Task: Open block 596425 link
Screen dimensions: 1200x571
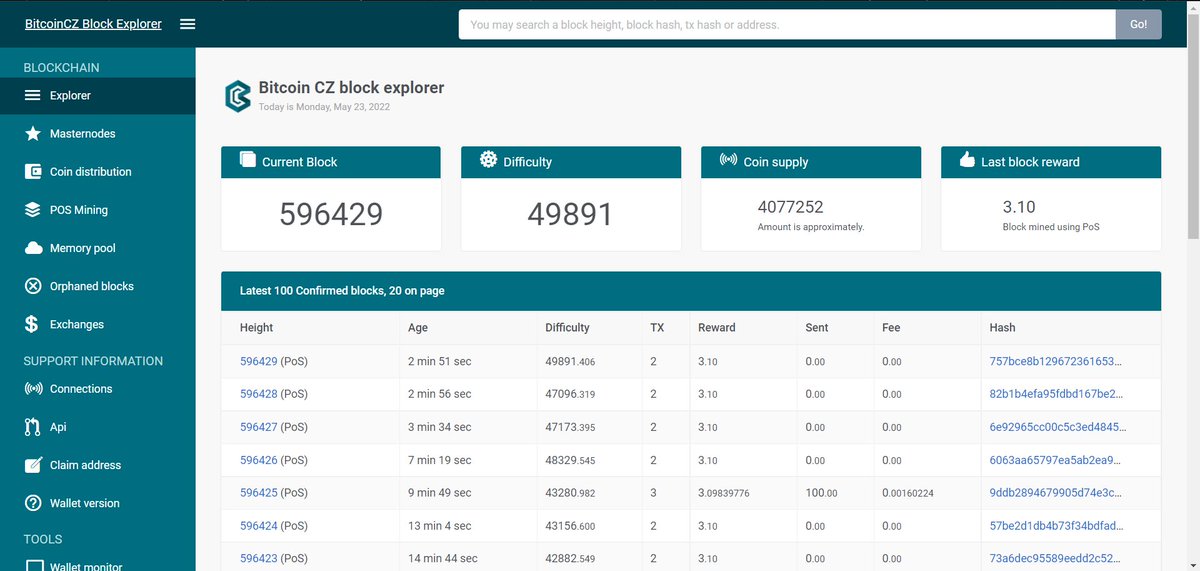Action: point(259,493)
